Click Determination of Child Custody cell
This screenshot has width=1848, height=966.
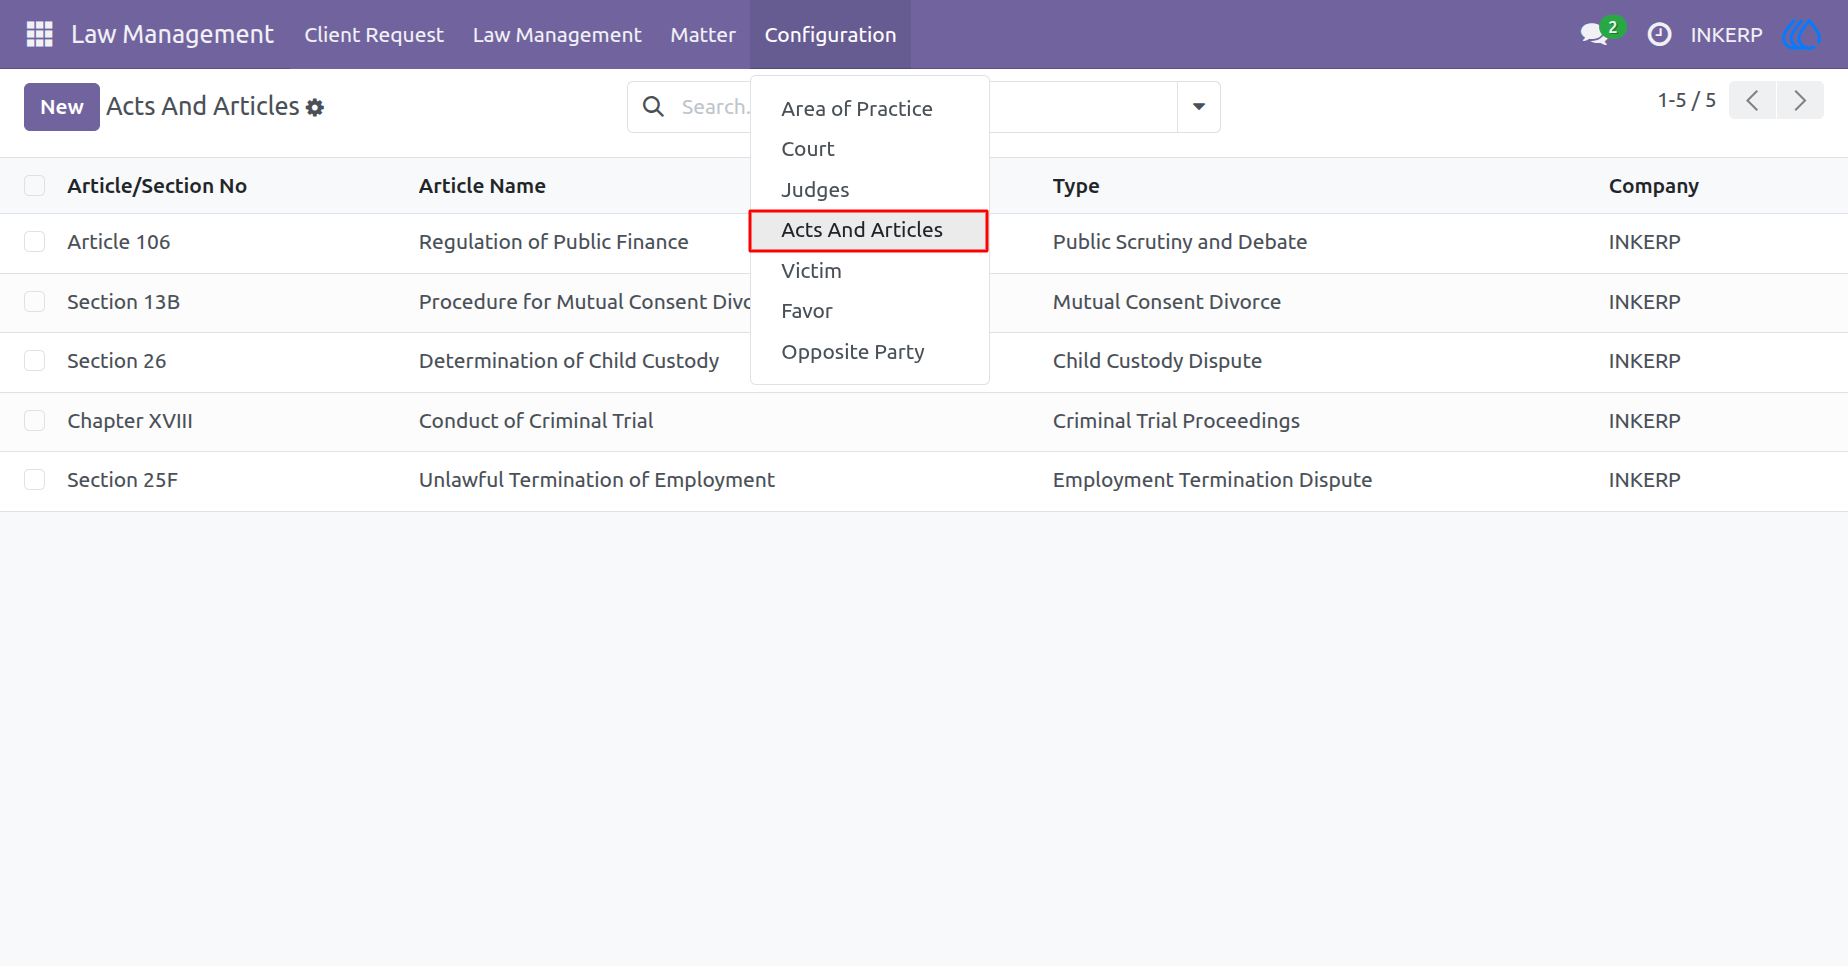pyautogui.click(x=568, y=361)
